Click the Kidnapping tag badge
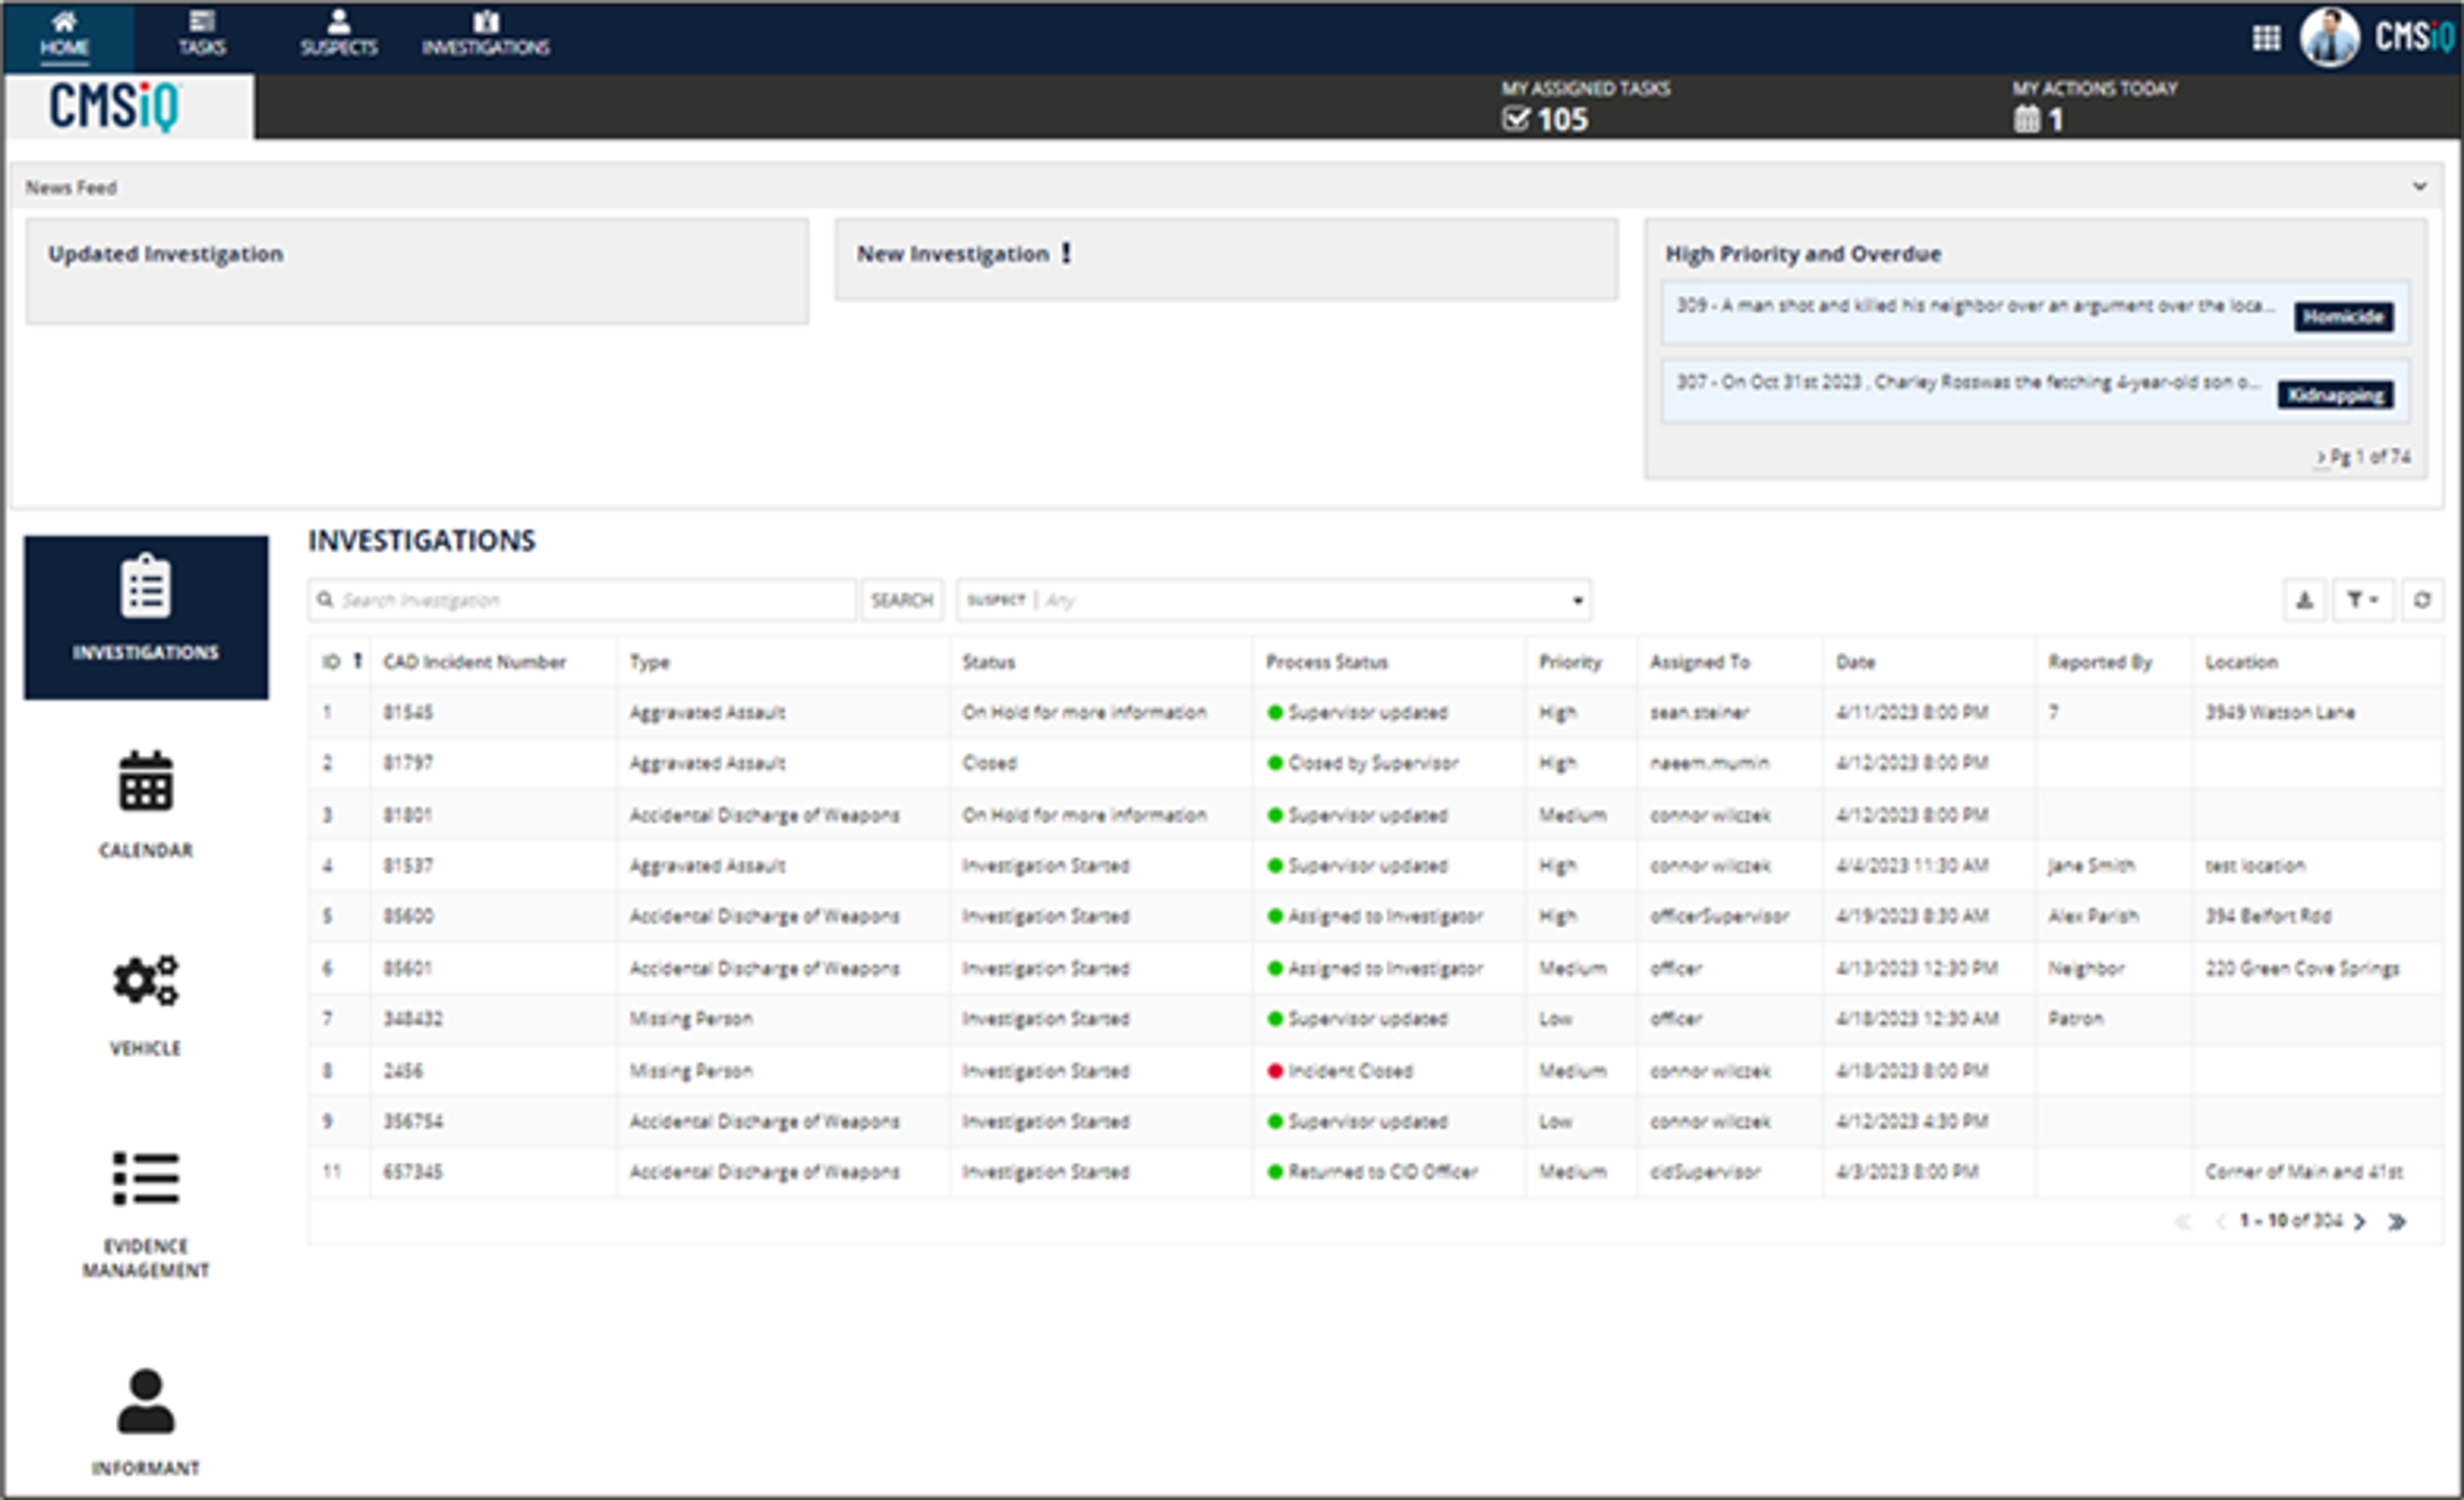 (2335, 395)
